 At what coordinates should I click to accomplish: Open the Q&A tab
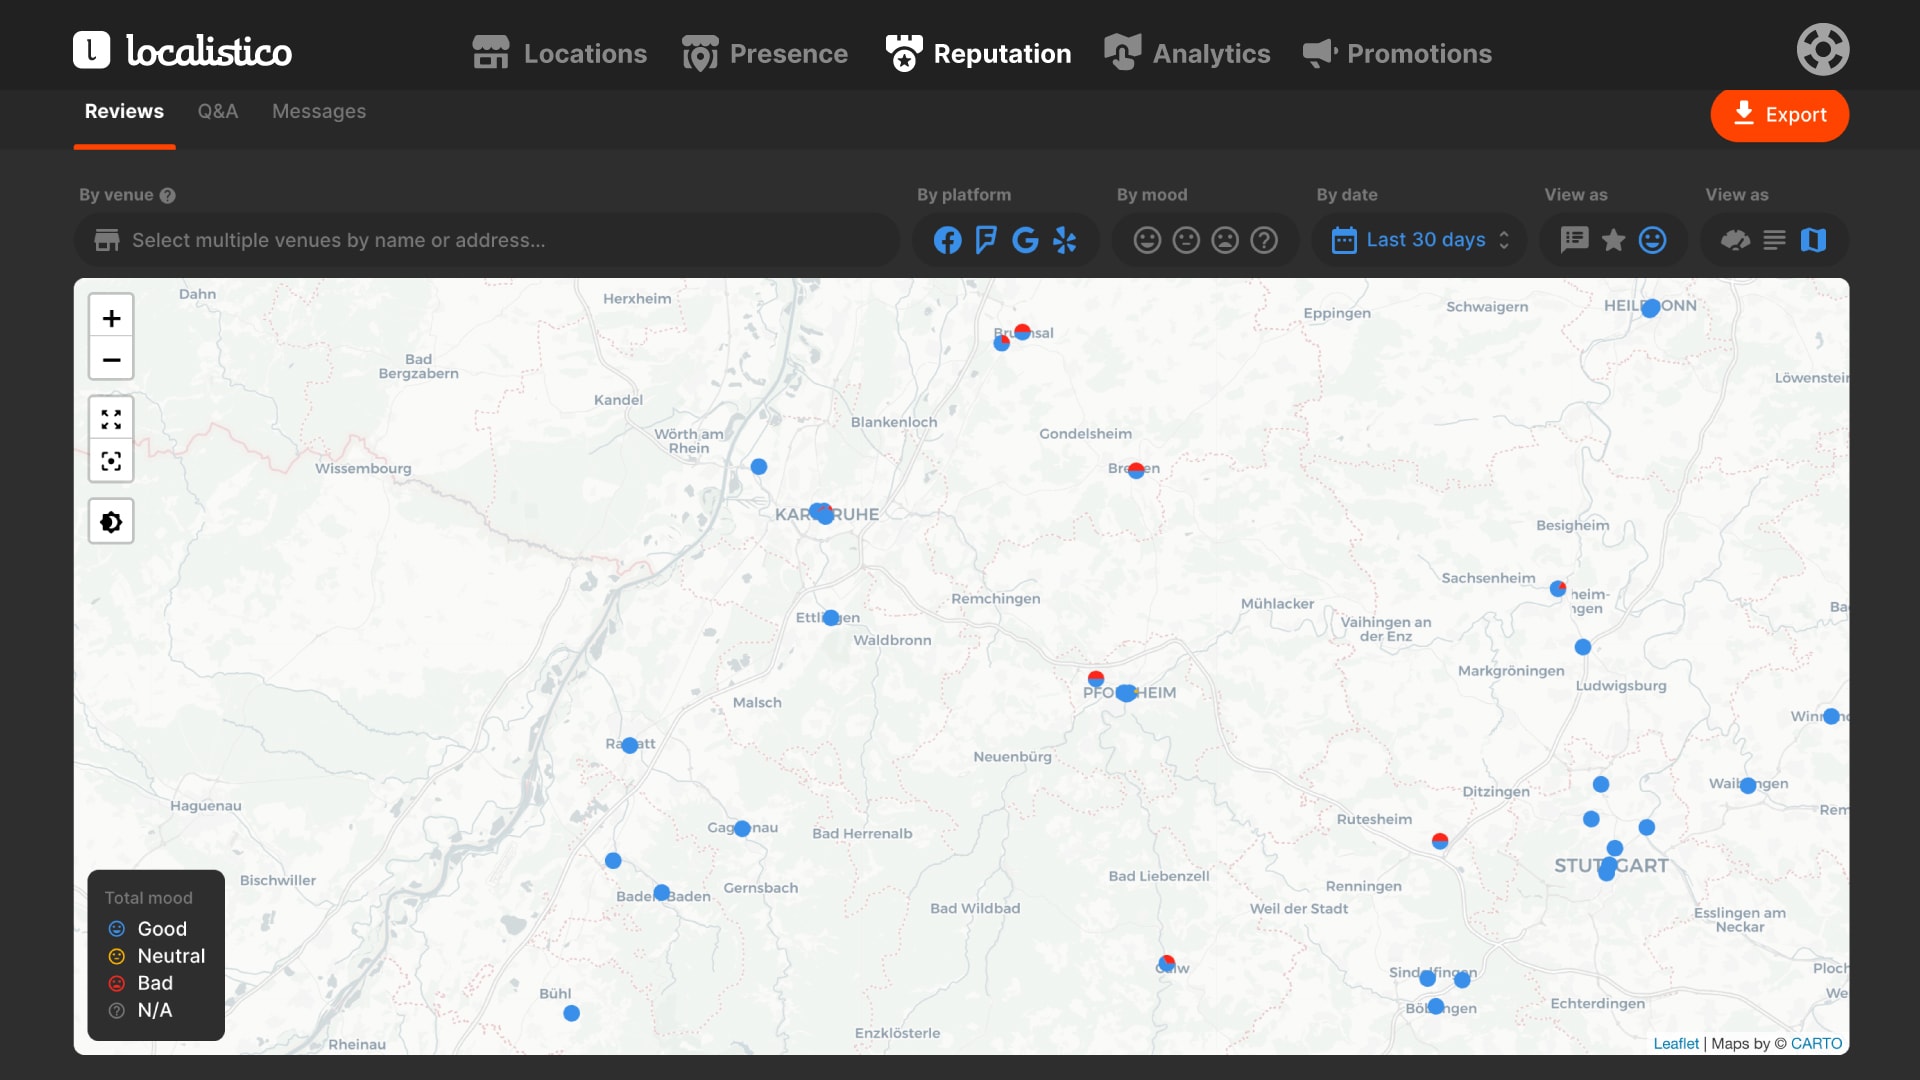(x=217, y=111)
